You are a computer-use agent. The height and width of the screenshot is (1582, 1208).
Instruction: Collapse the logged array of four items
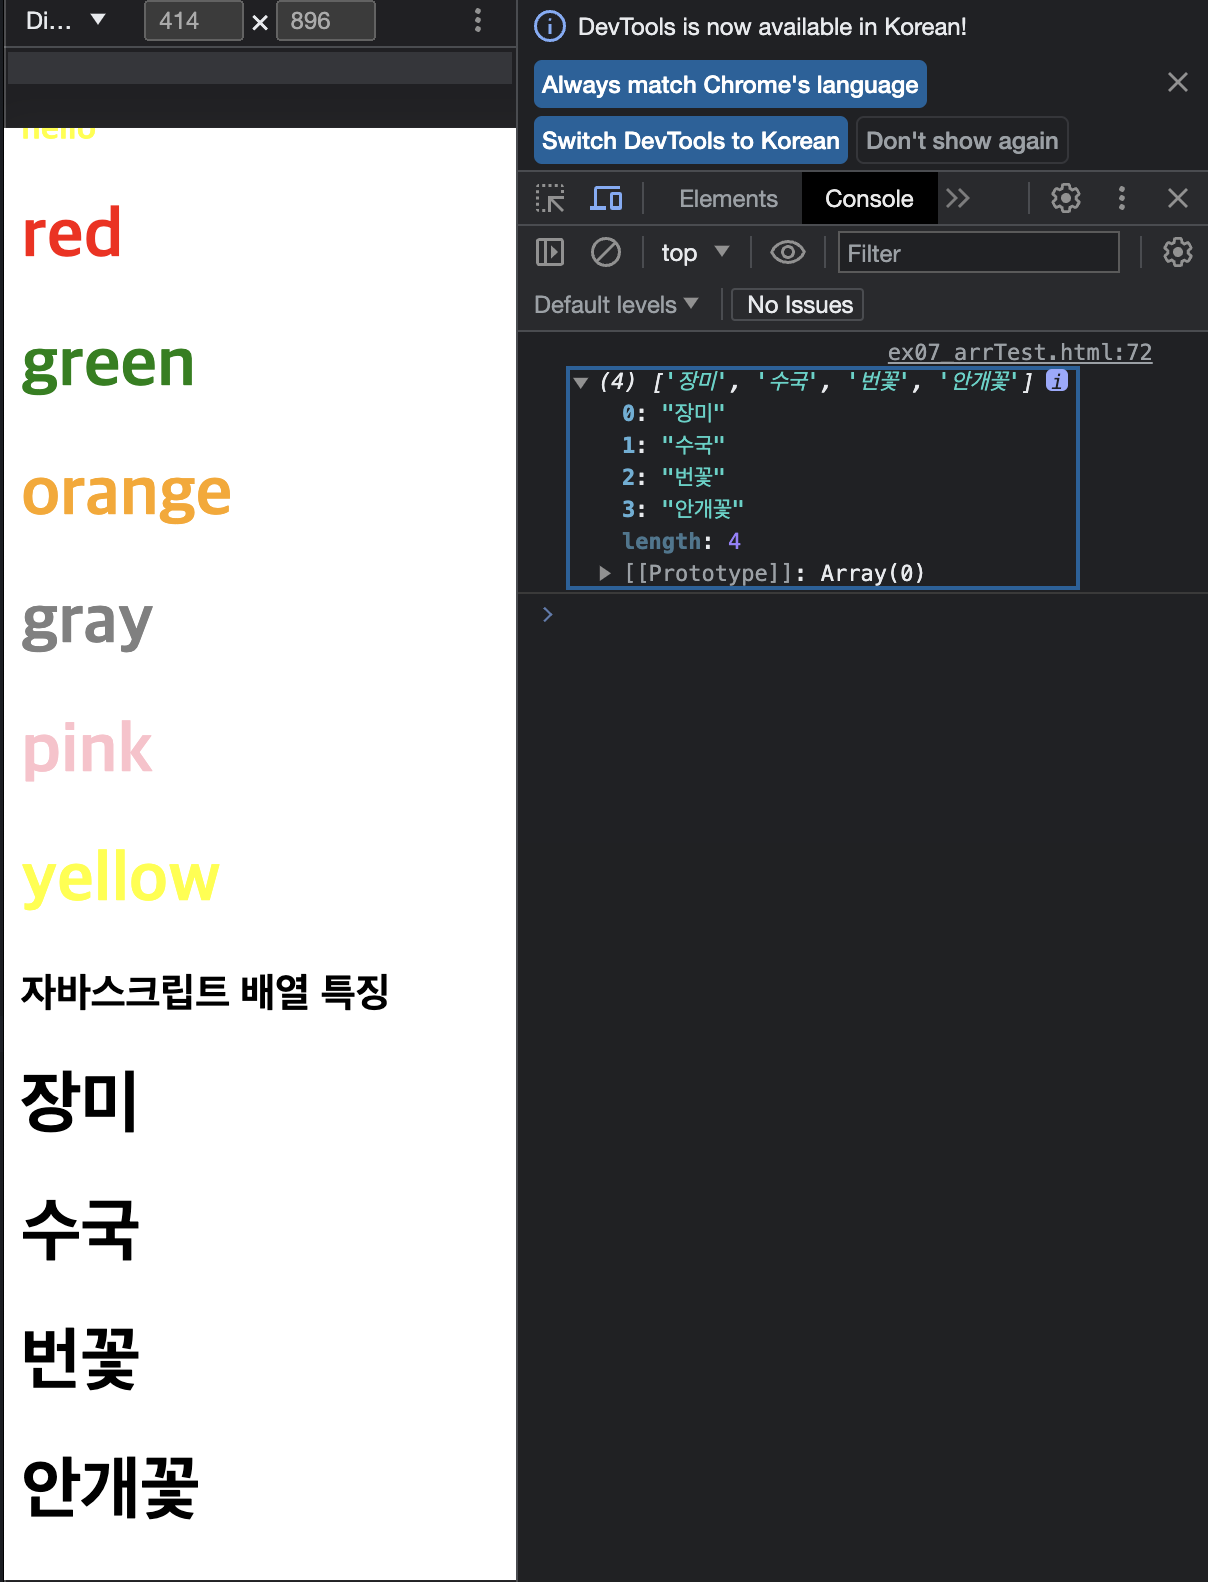(x=580, y=382)
